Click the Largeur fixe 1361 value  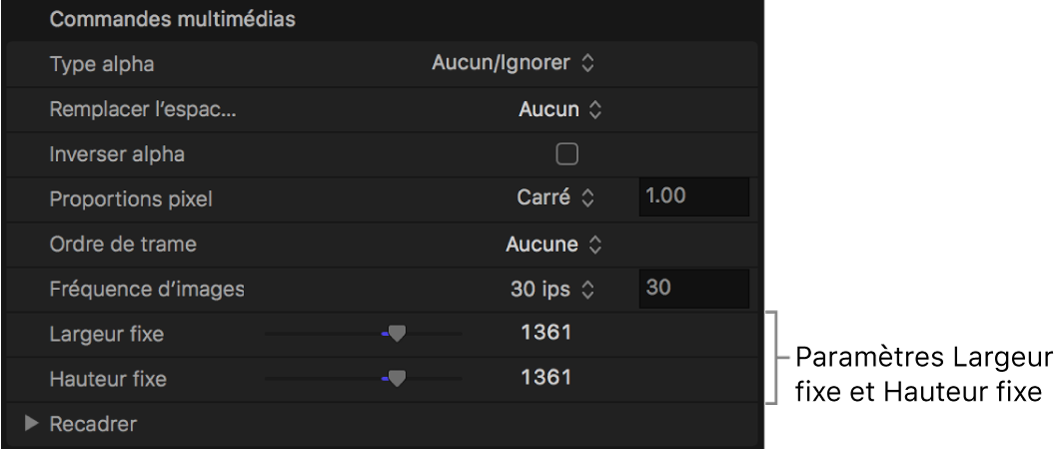(546, 333)
